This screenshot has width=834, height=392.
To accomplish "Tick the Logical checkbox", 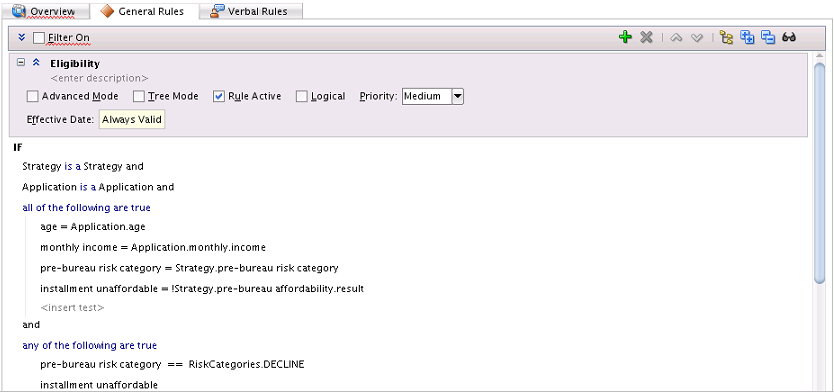I will tap(302, 96).
